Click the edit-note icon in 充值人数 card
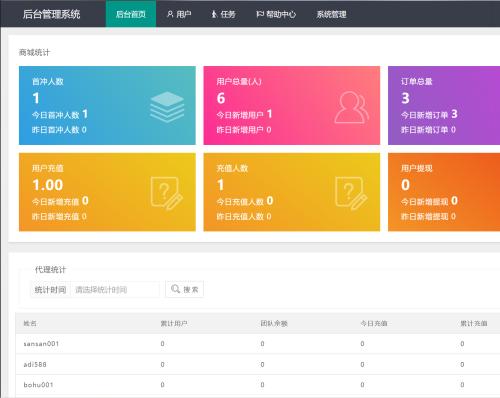The width and height of the screenshot is (500, 398). 351,193
